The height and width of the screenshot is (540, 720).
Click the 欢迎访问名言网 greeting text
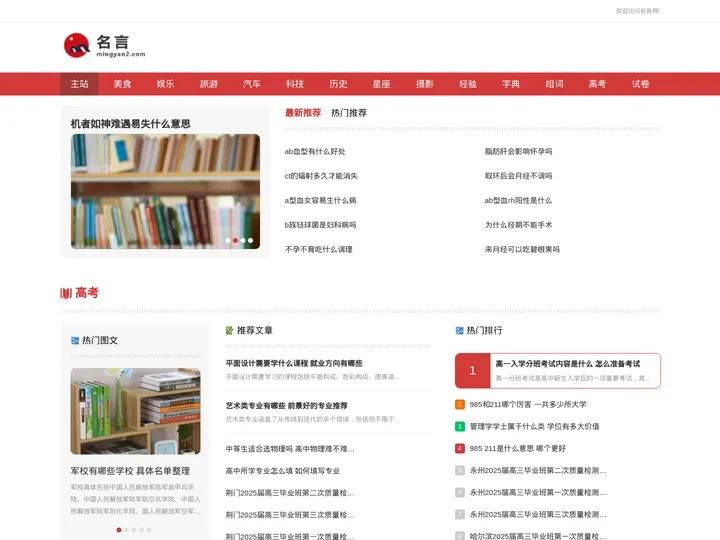(x=638, y=11)
